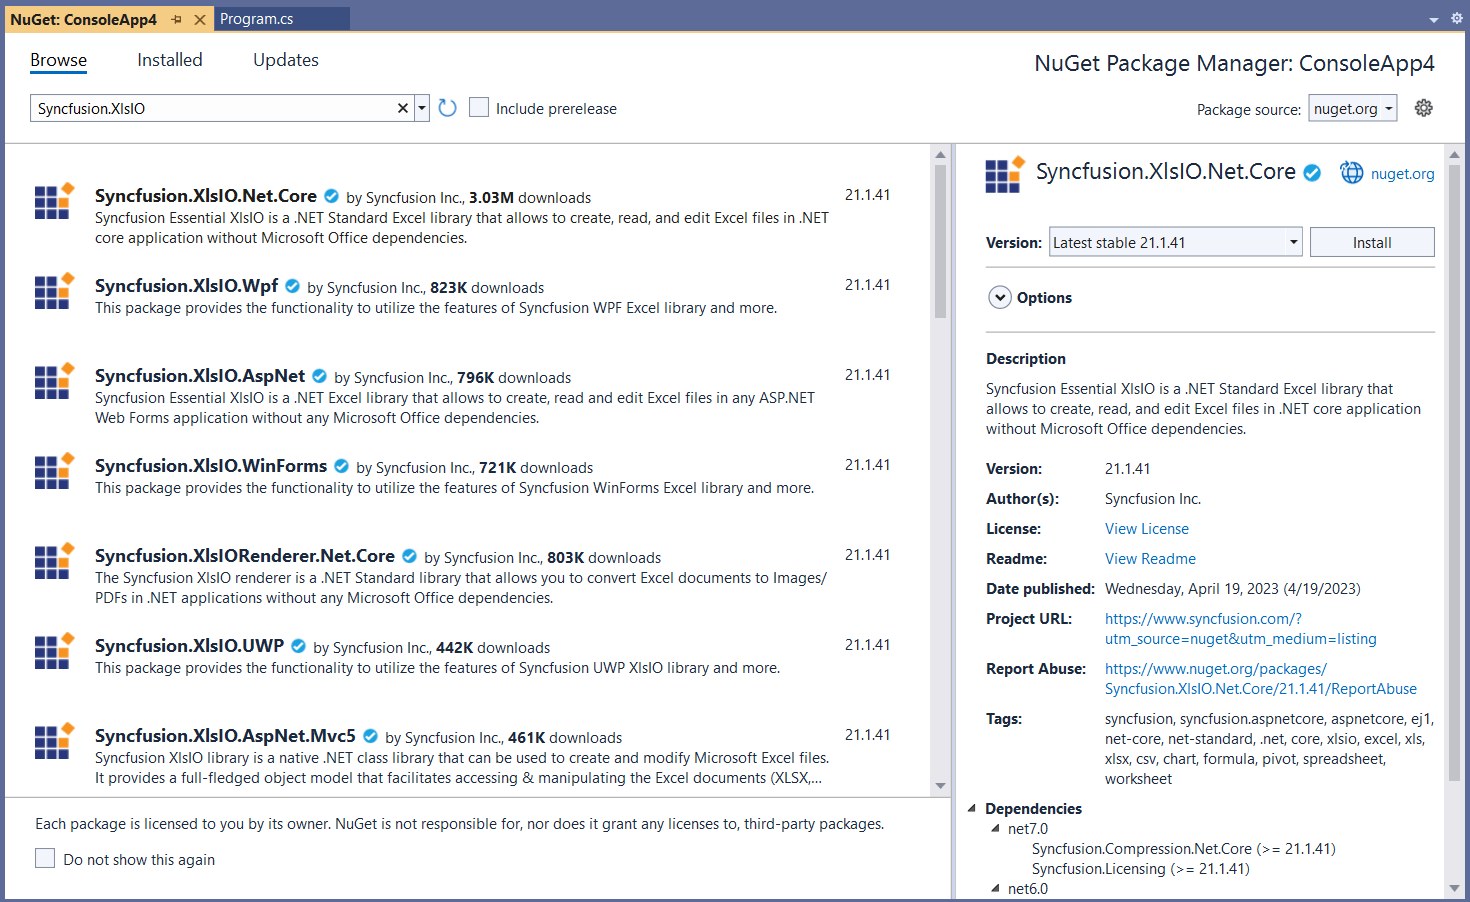The image size is (1470, 902).
Task: Click the package list scrollbar down arrow
Action: coord(940,786)
